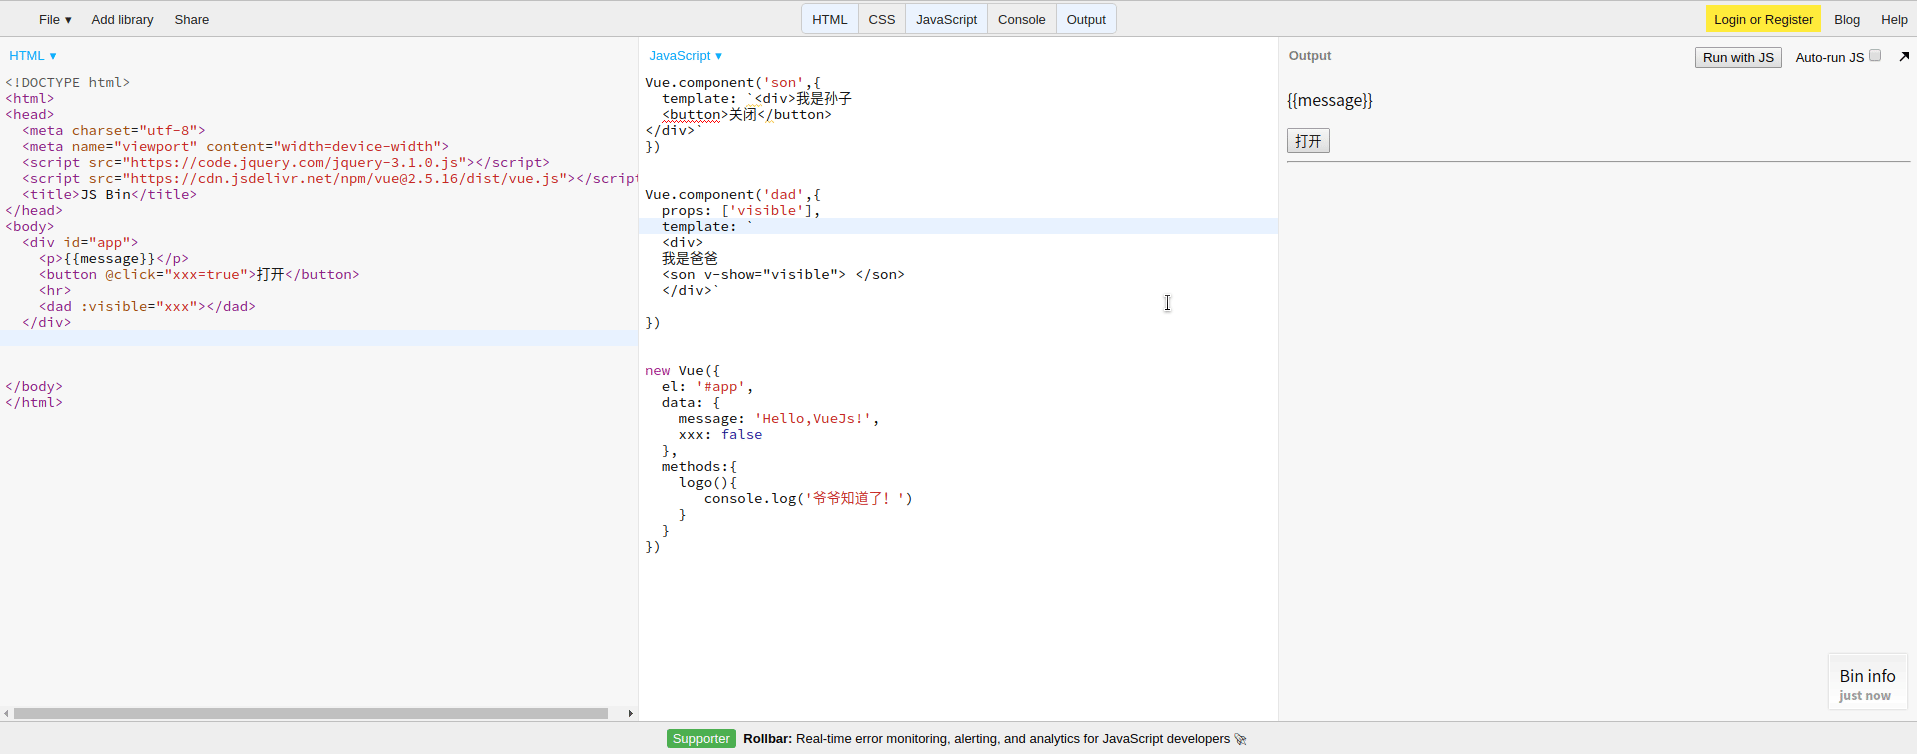Image resolution: width=1917 pixels, height=754 pixels.
Task: Click the HTML panel scroll-right arrow
Action: coord(630,713)
